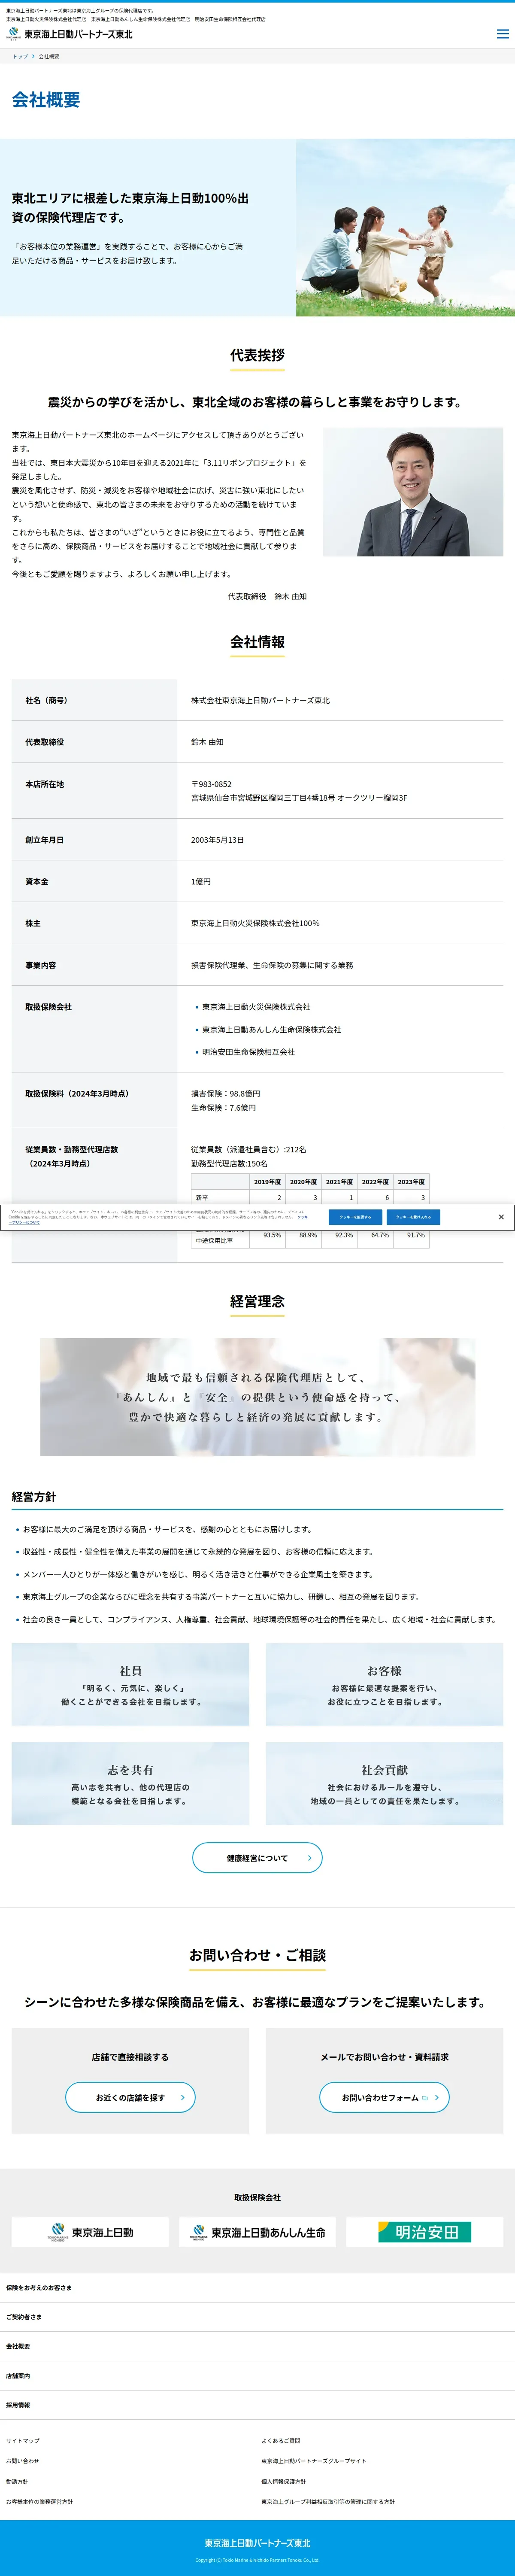Click 明治安田生命保険相互会社 list item
The width and height of the screenshot is (515, 2576).
point(248,1052)
